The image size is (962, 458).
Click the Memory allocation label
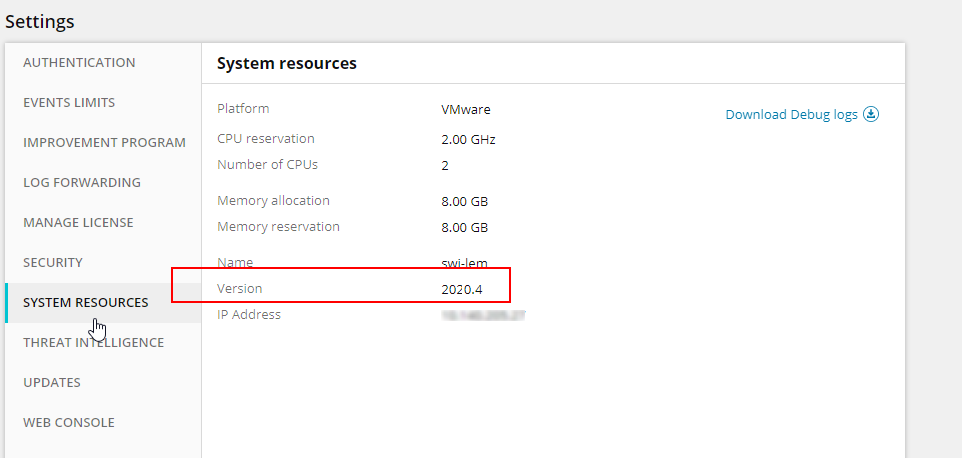(273, 200)
